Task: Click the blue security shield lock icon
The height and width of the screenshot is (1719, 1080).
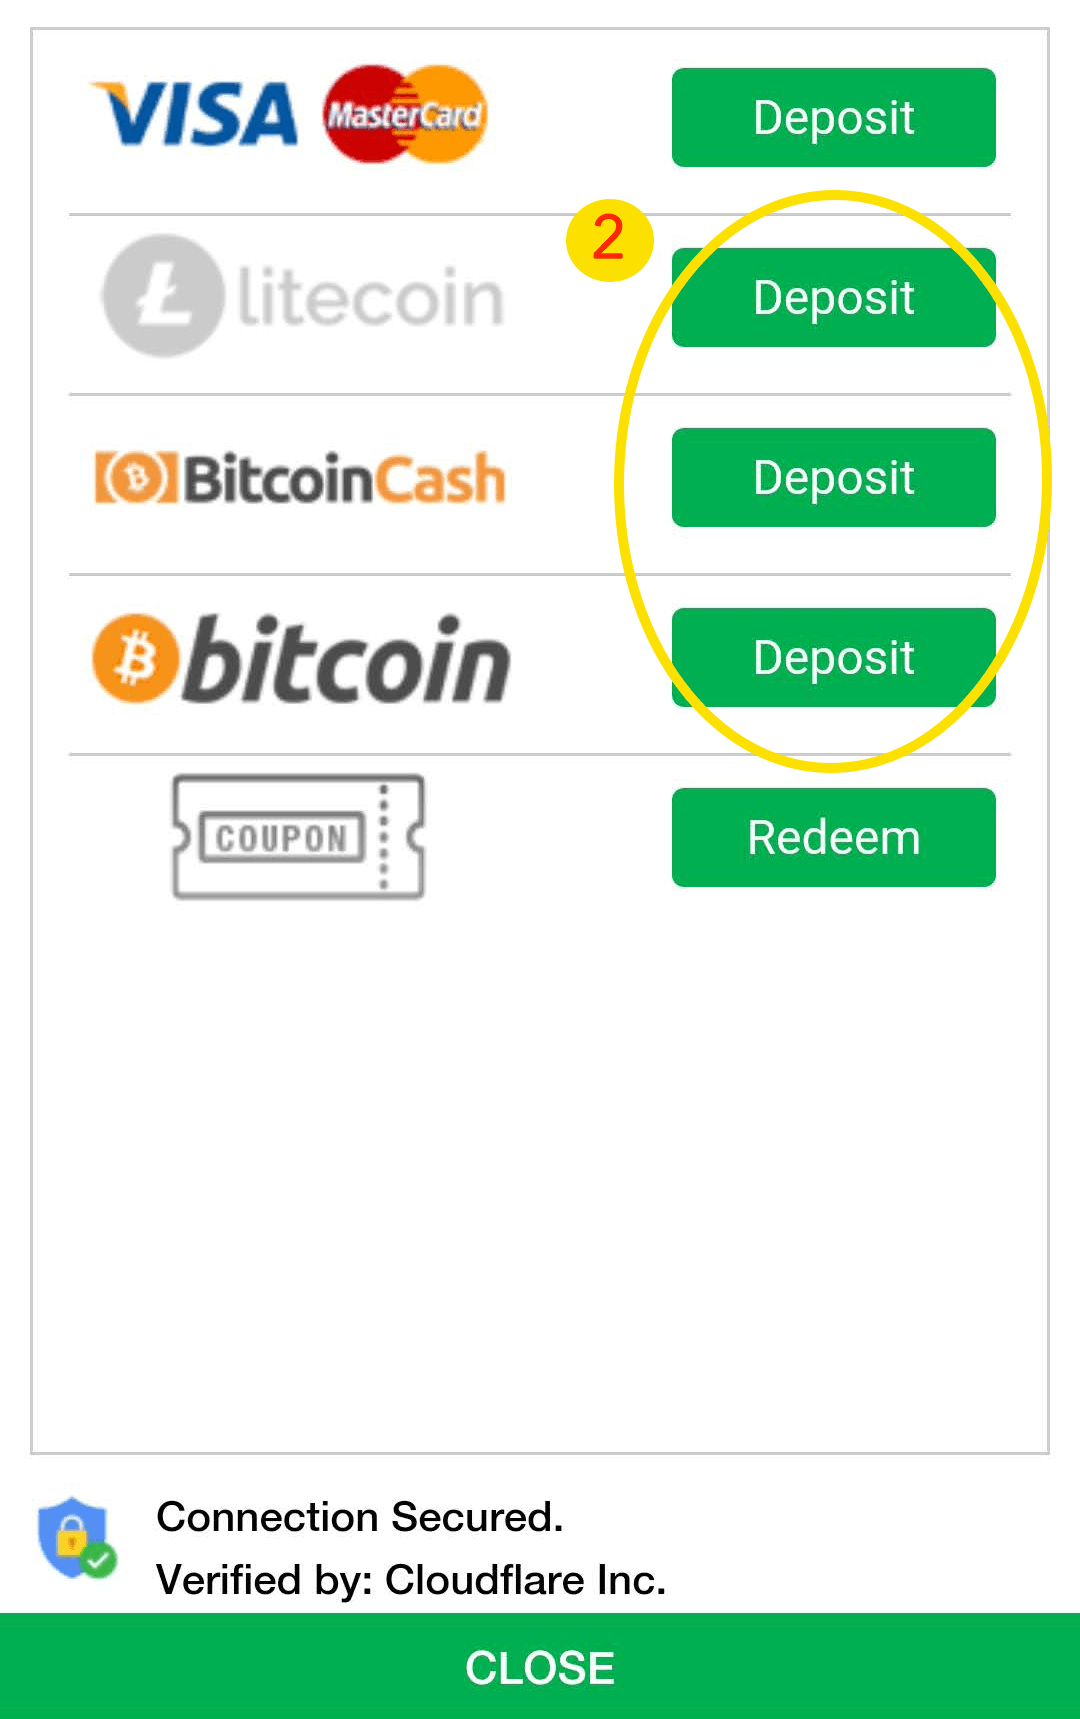Action: [x=73, y=1537]
